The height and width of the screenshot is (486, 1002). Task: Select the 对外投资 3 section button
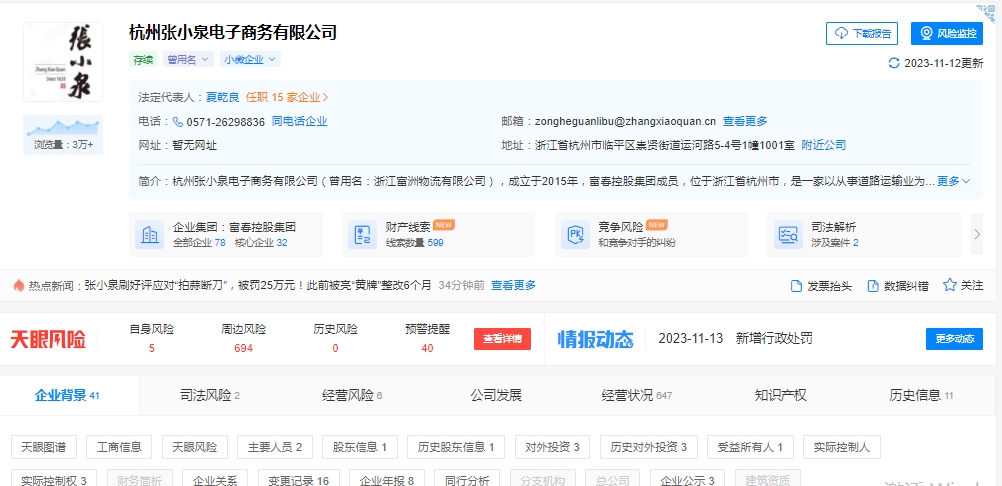point(553,447)
